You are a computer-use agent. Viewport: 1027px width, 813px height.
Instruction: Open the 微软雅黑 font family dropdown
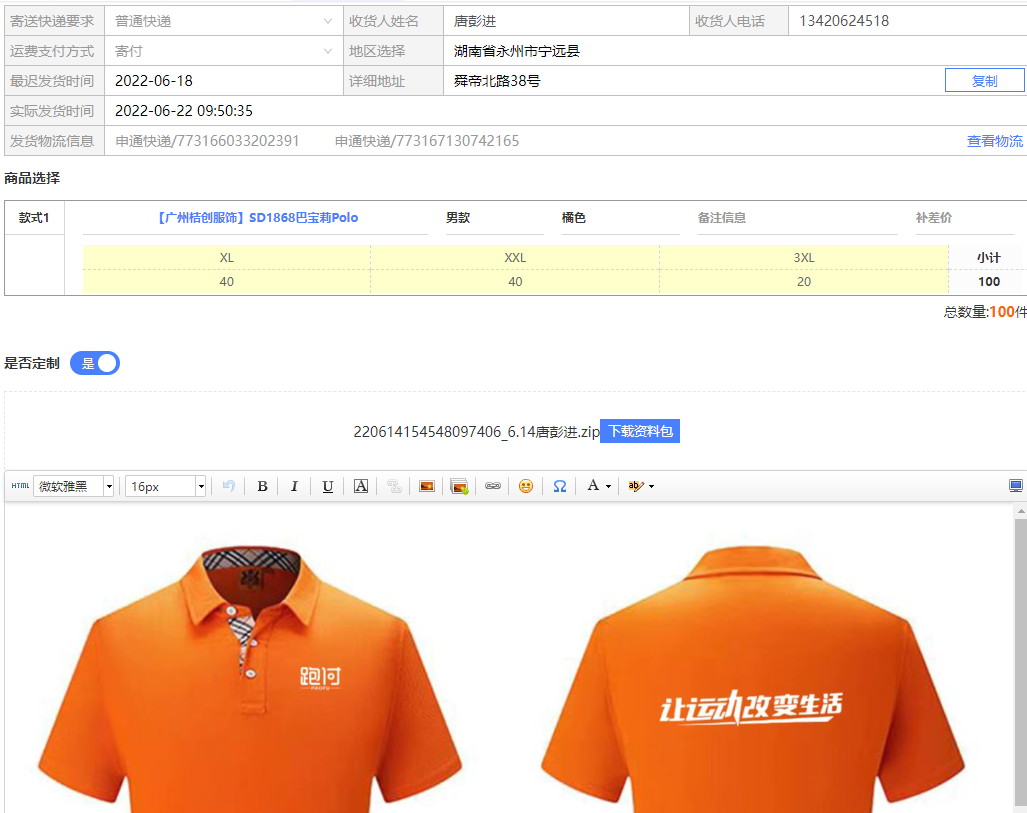coord(73,486)
